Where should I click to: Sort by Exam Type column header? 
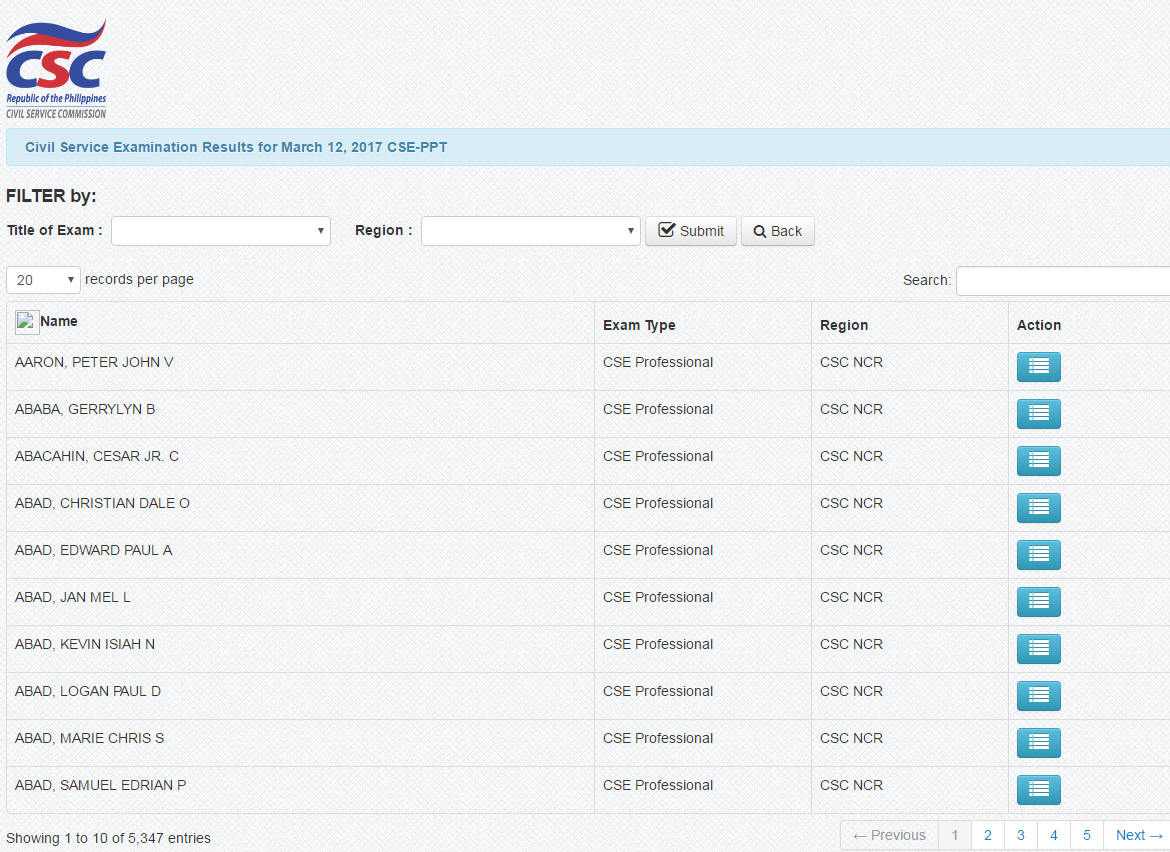[x=639, y=325]
